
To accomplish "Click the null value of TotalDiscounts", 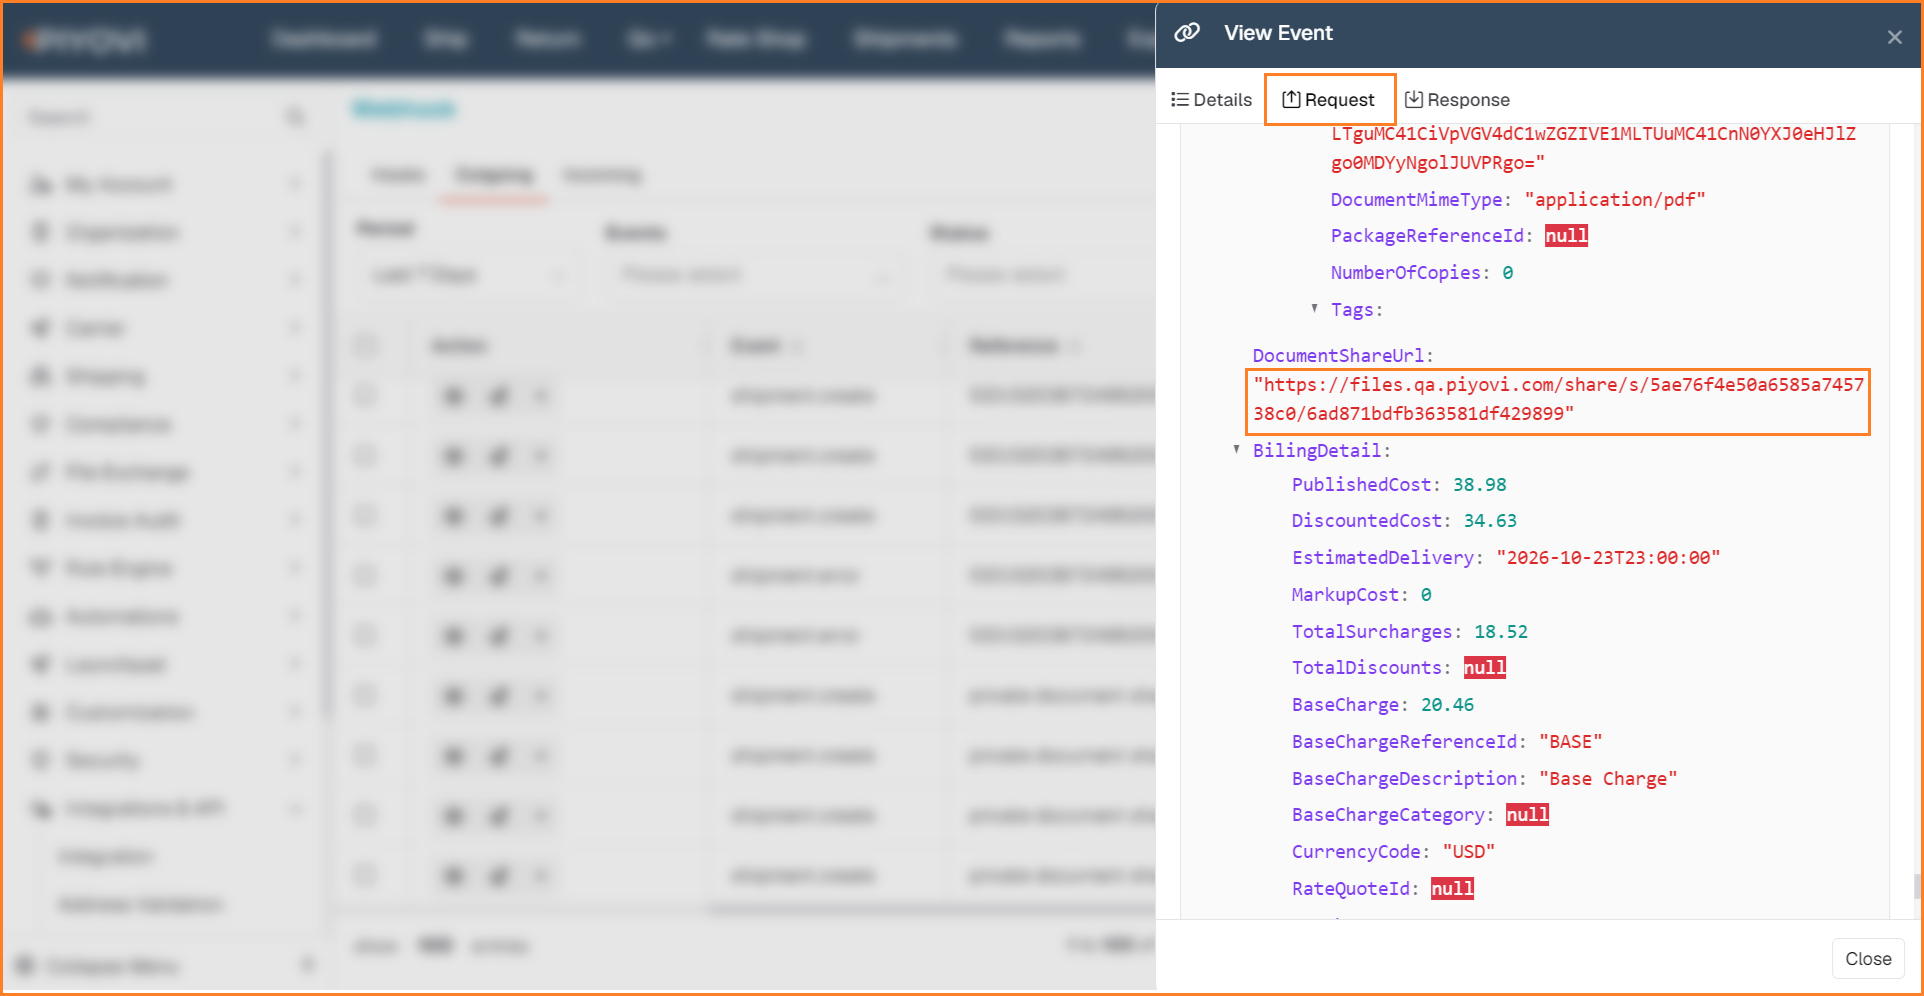I will tap(1484, 668).
